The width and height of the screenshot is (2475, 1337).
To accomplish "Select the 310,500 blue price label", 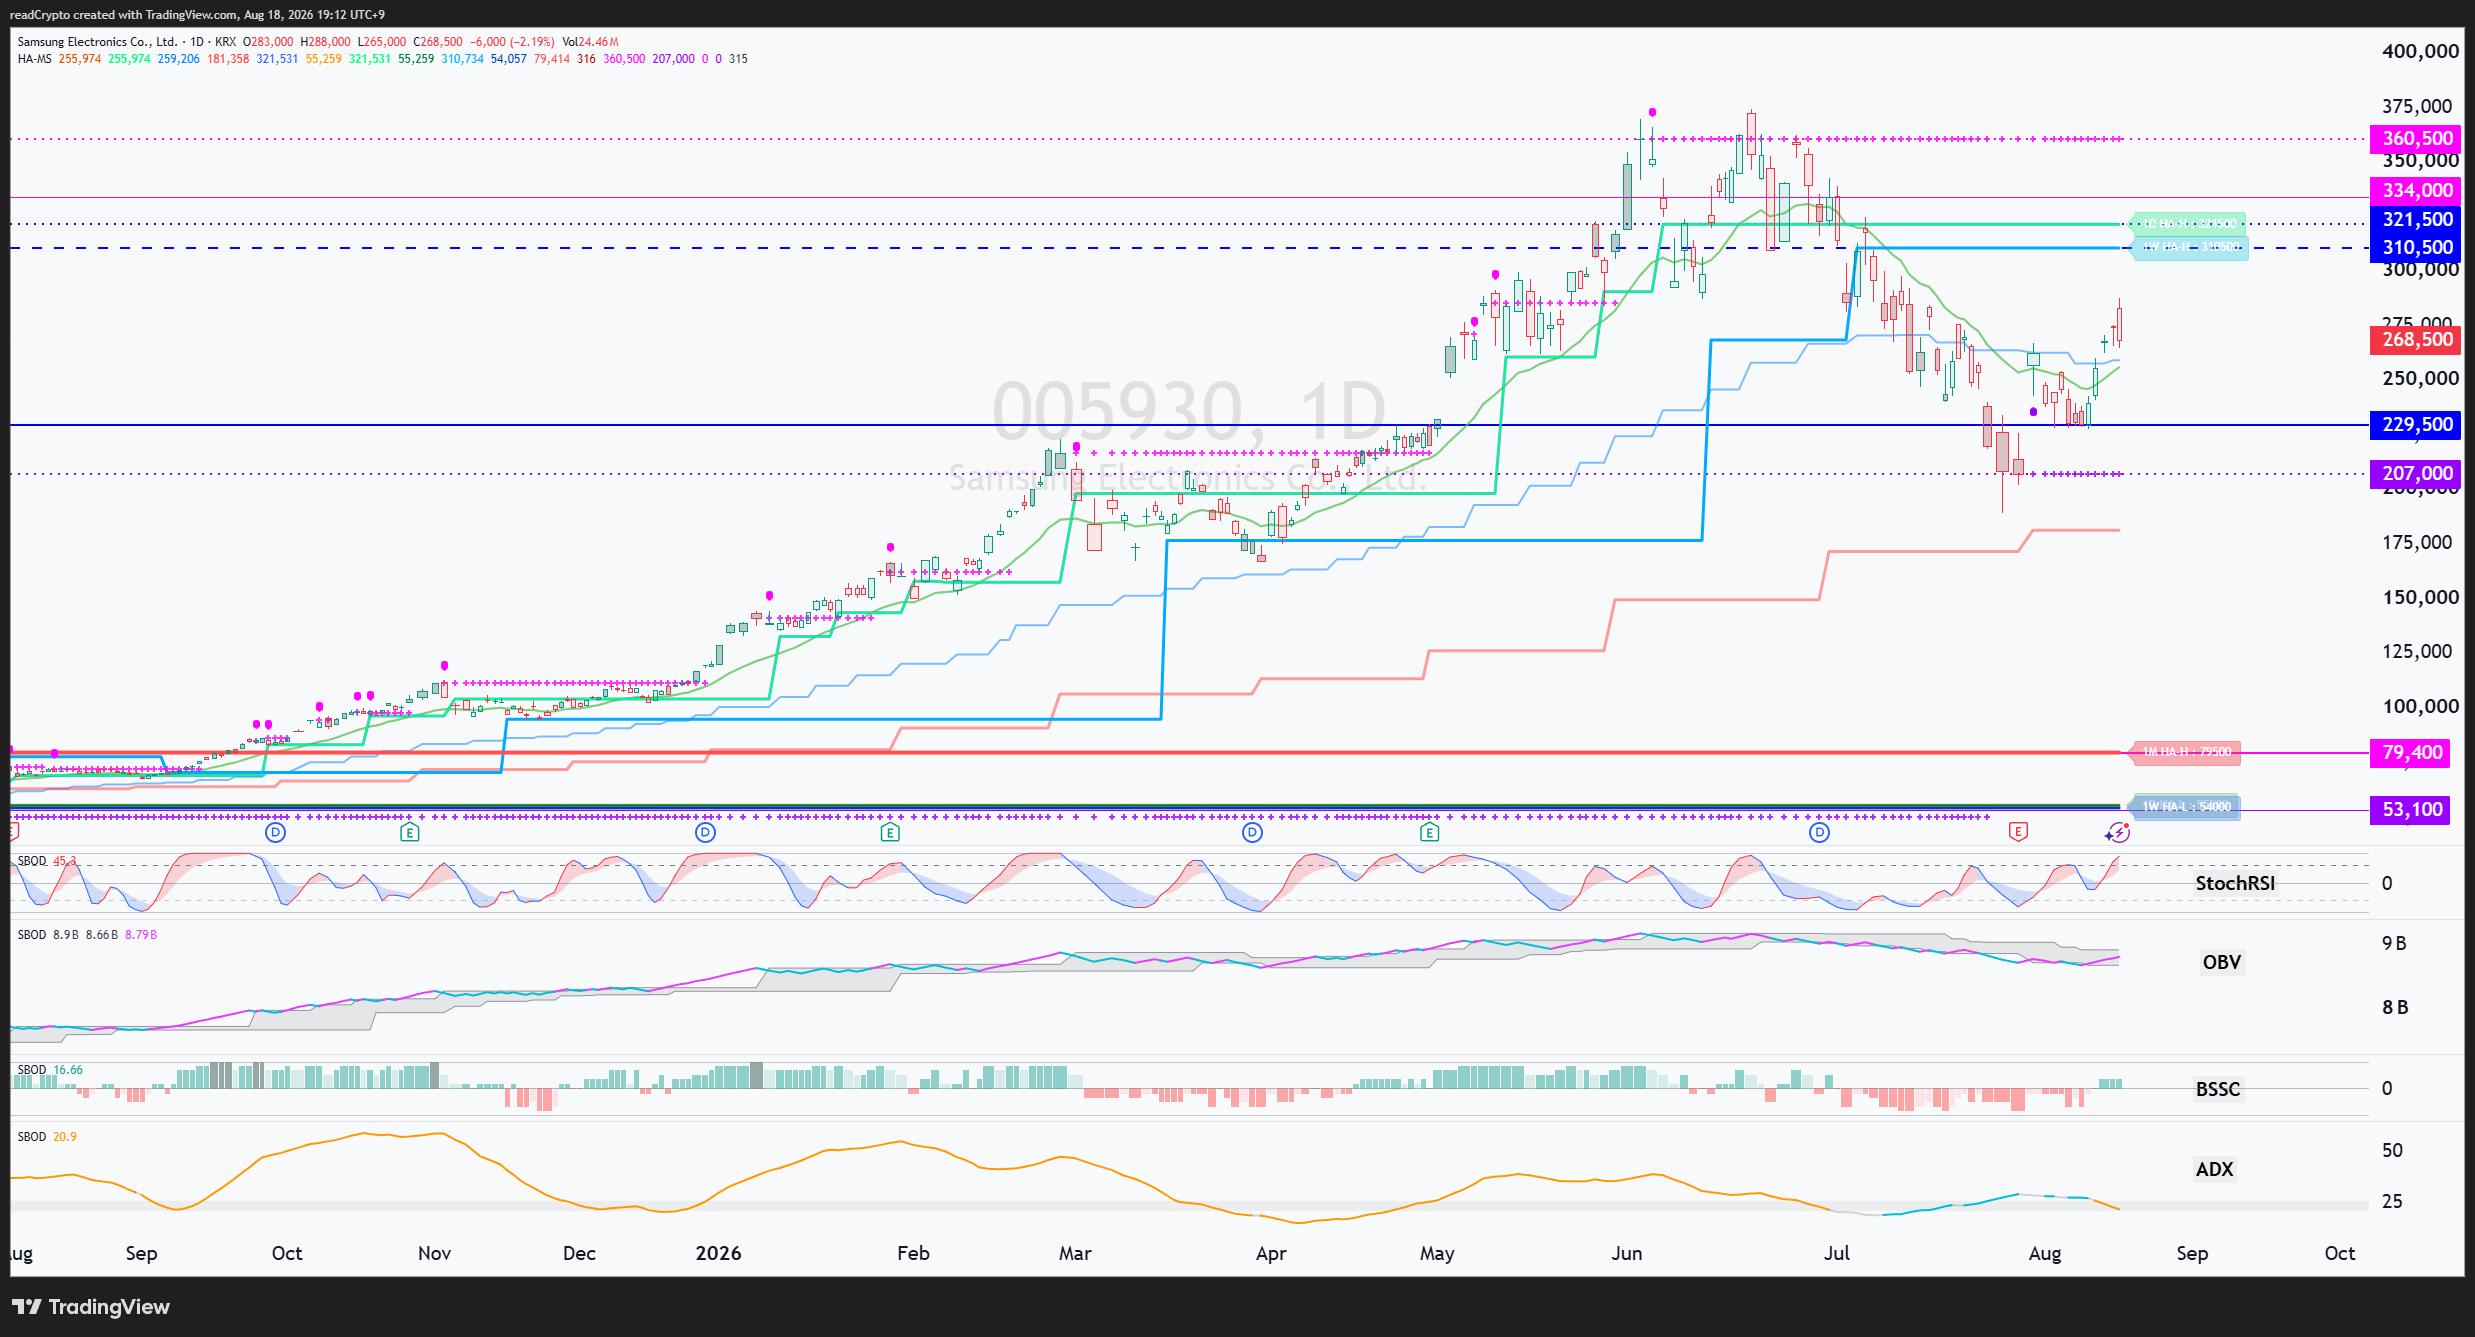I will pyautogui.click(x=2417, y=247).
